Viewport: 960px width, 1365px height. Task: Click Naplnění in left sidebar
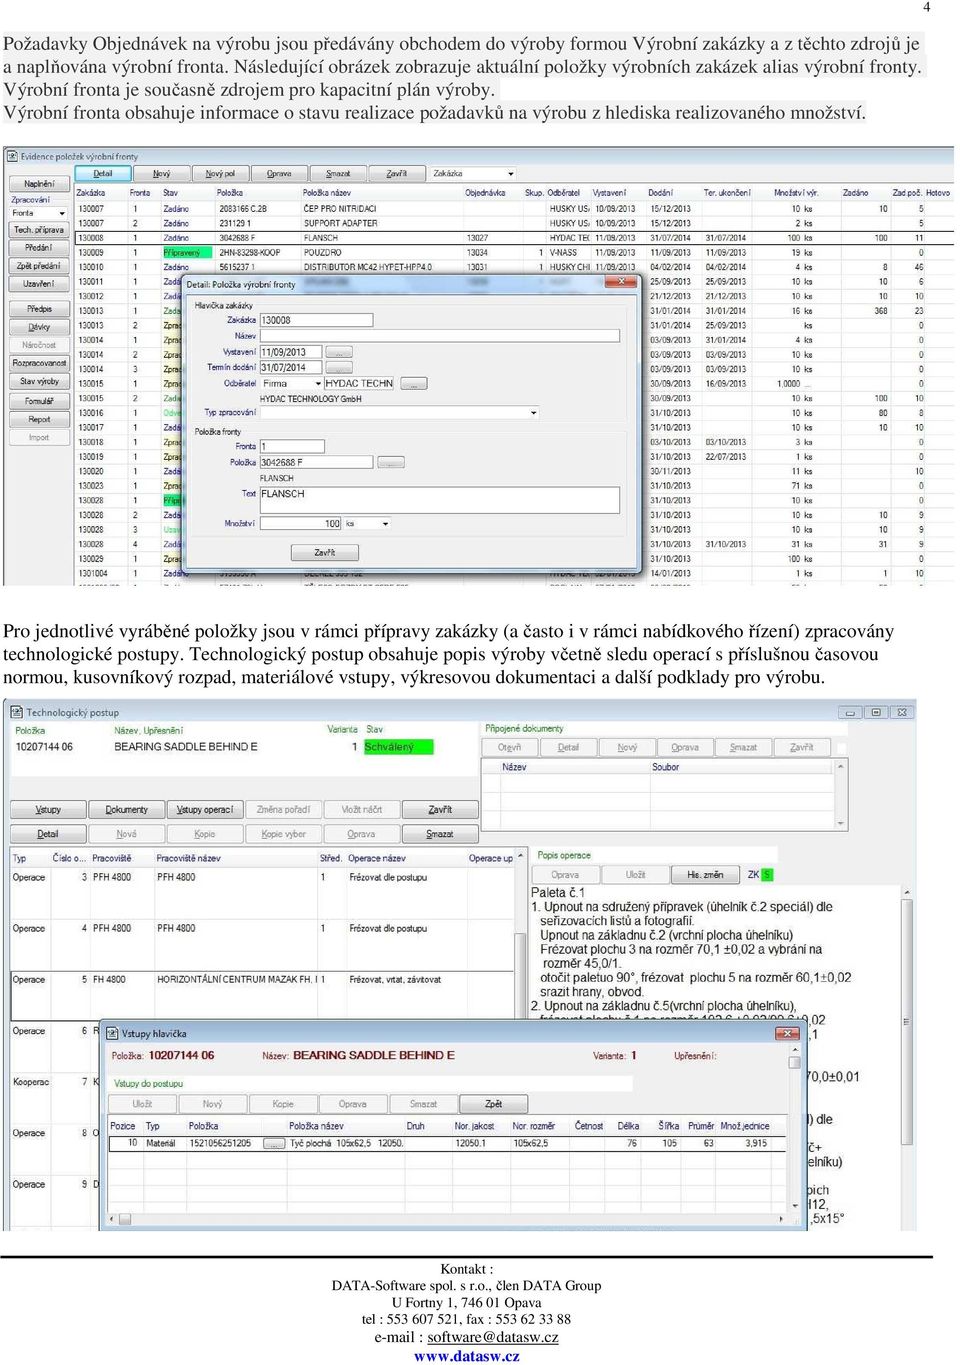click(x=39, y=184)
